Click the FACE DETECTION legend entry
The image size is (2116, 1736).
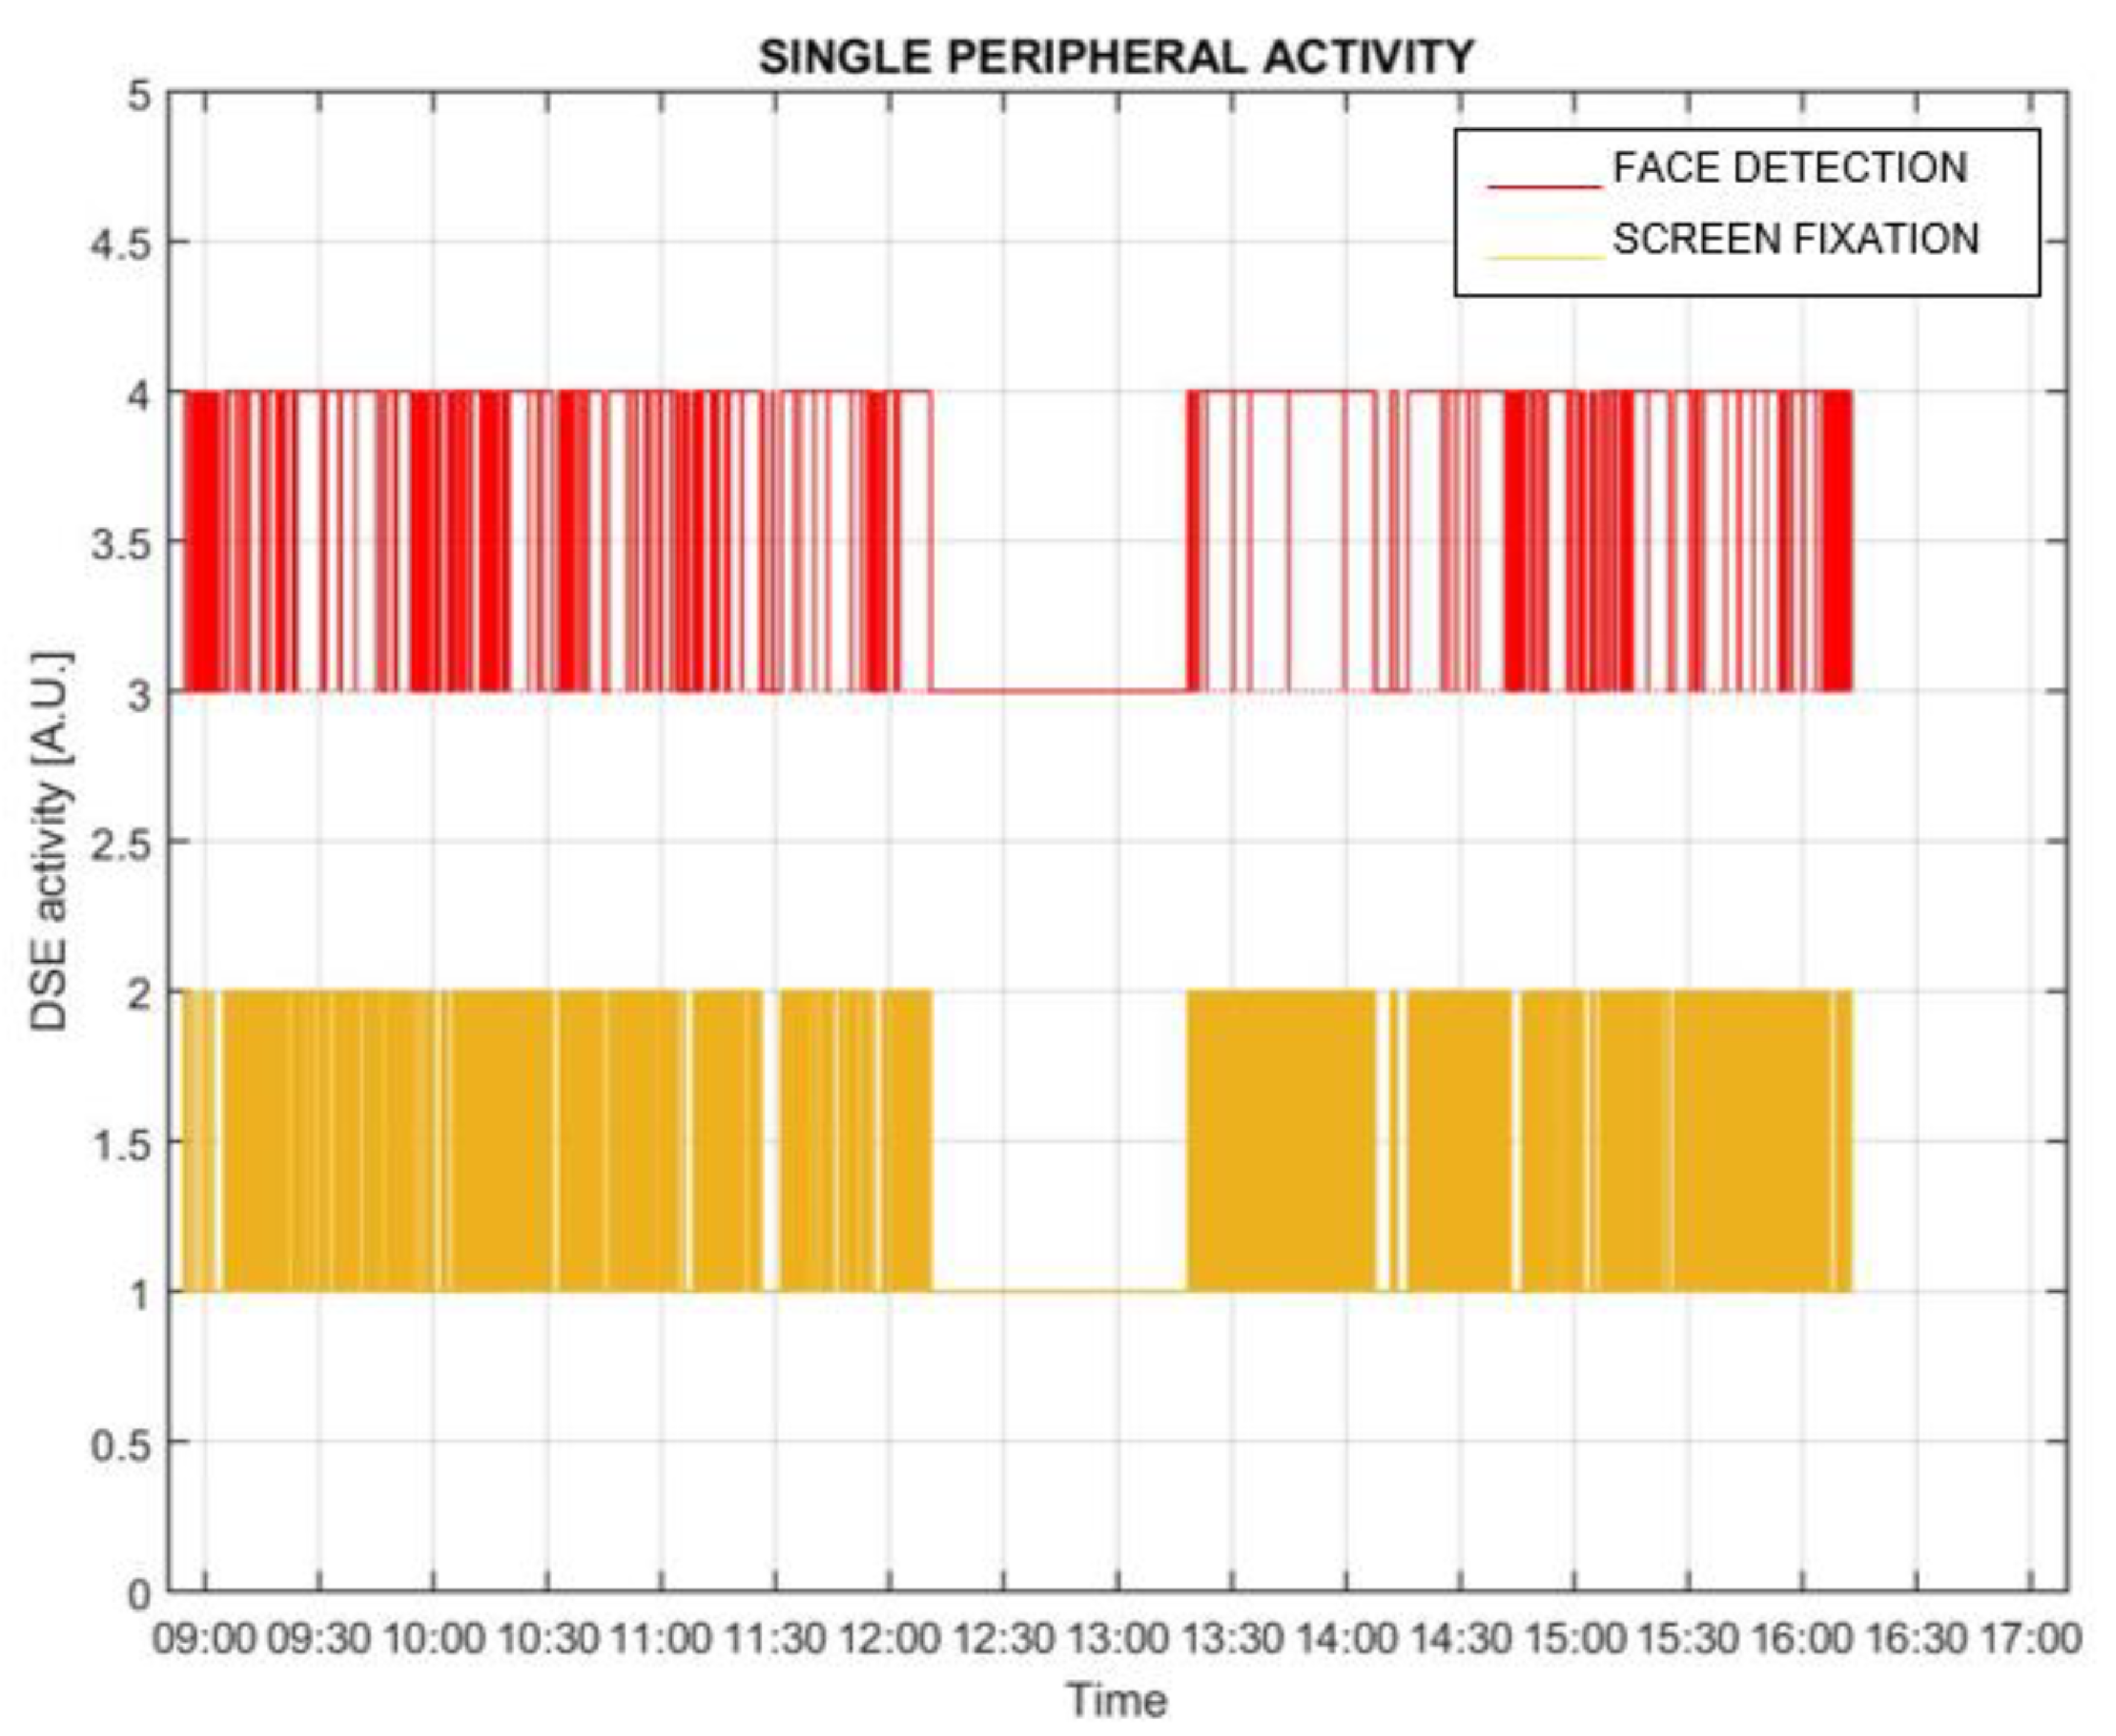(x=1790, y=168)
